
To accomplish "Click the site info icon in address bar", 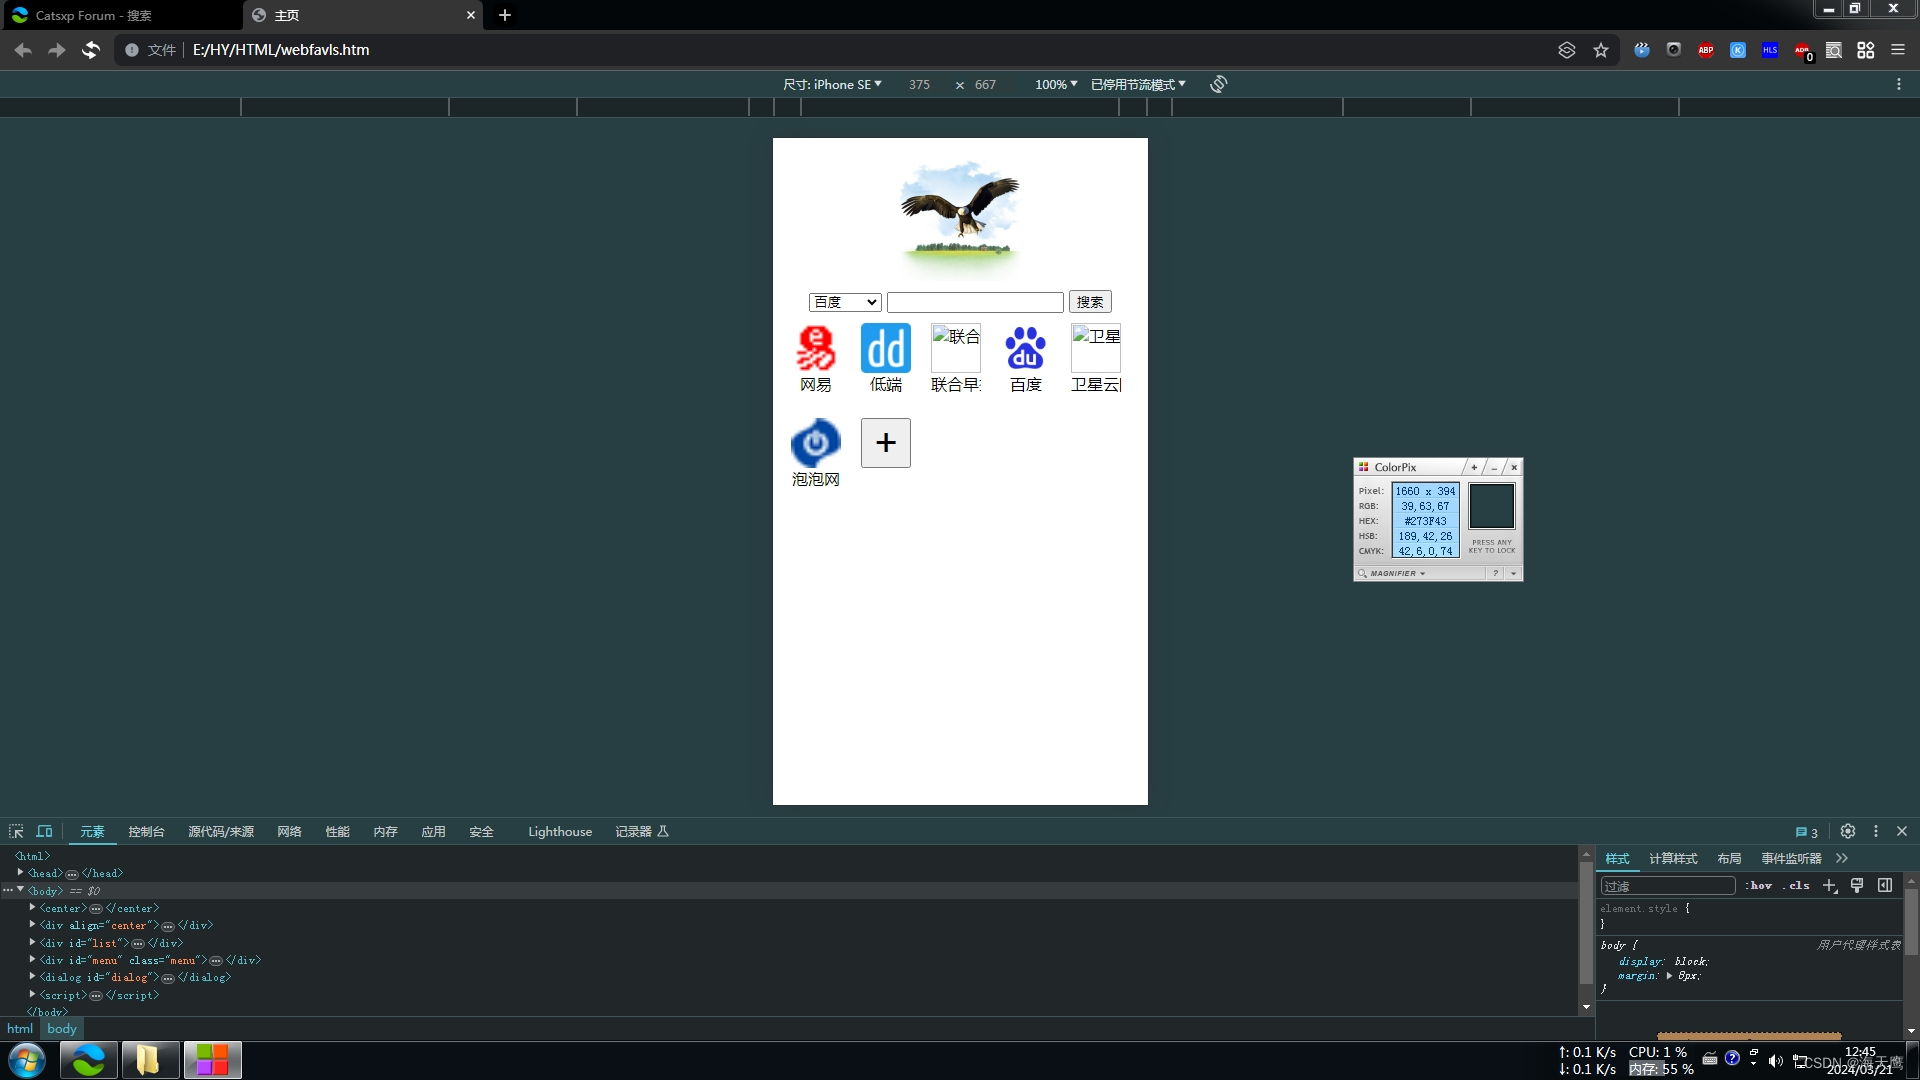I will pos(132,50).
